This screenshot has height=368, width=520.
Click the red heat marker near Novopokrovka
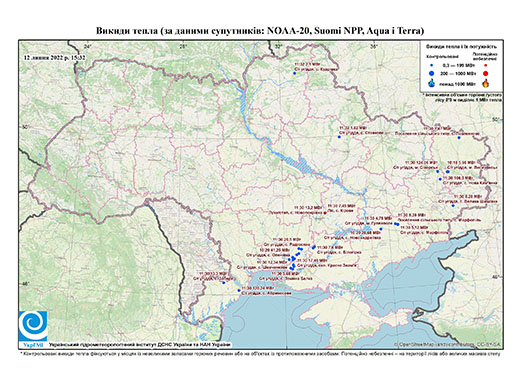point(325,213)
